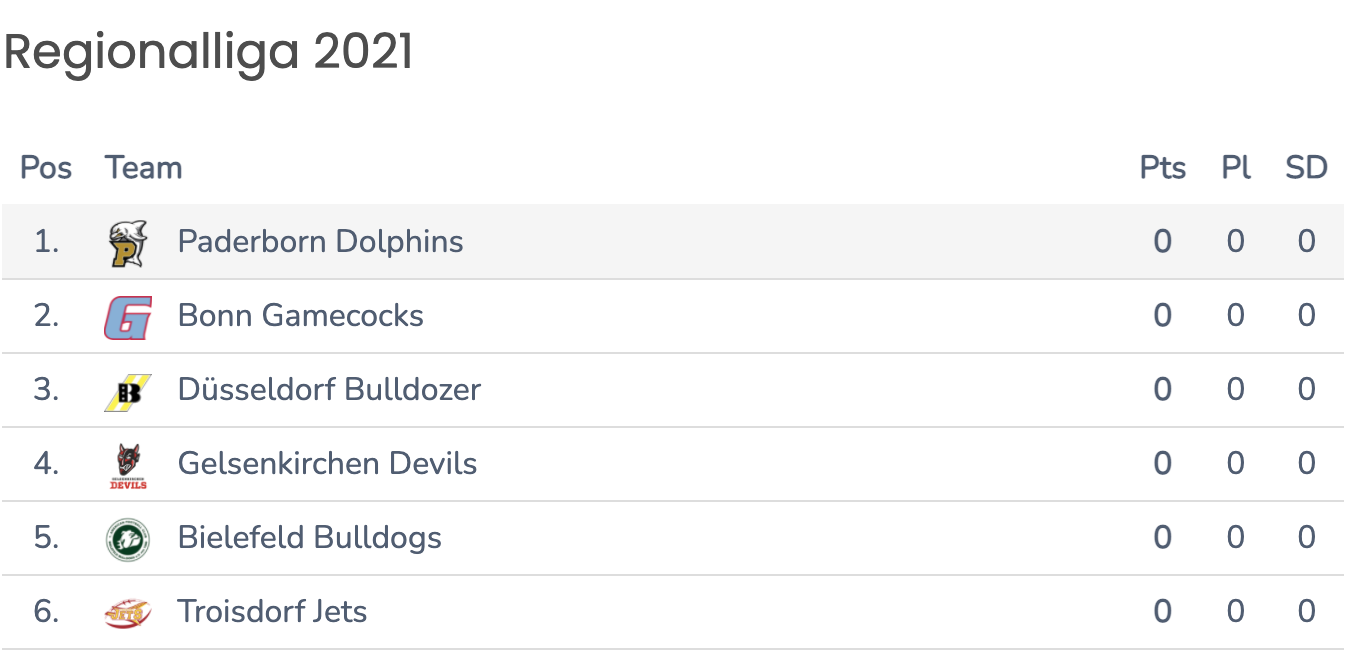The height and width of the screenshot is (668, 1356).
Task: Select position 1. in the first row
Action: click(46, 242)
